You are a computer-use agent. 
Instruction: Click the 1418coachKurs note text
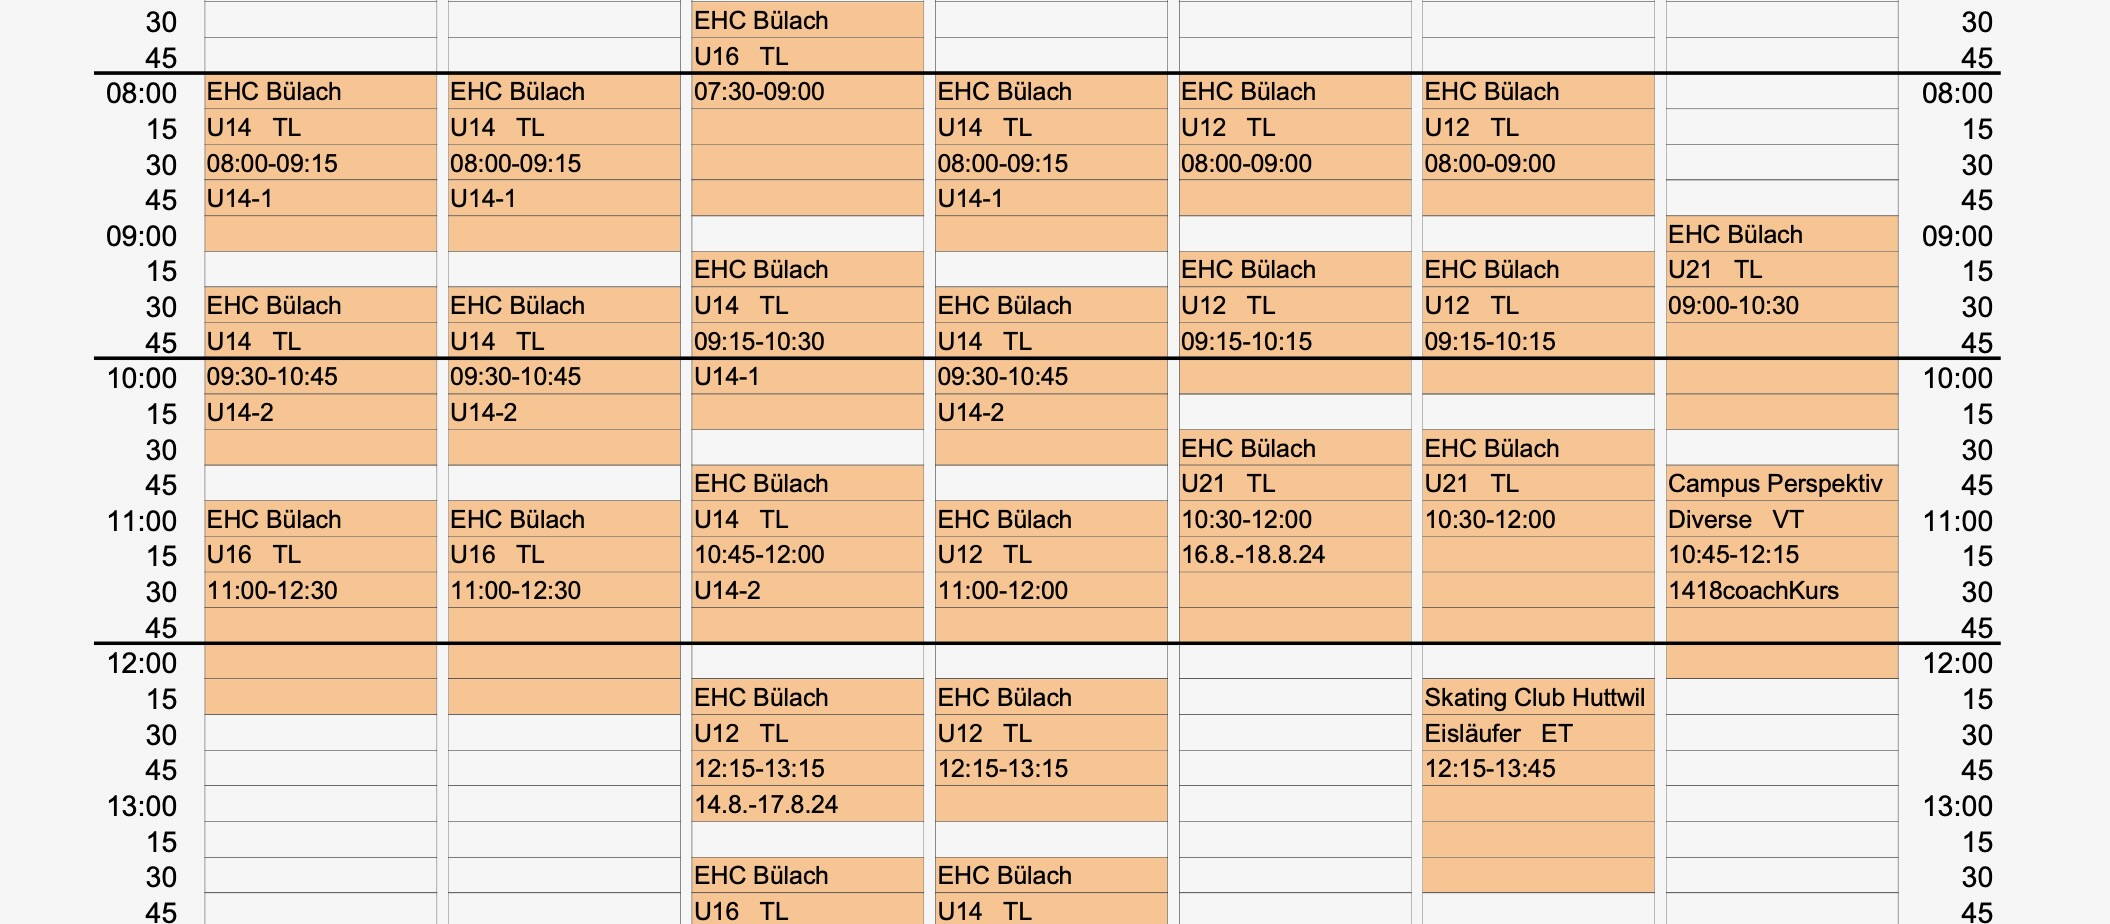tap(1753, 591)
